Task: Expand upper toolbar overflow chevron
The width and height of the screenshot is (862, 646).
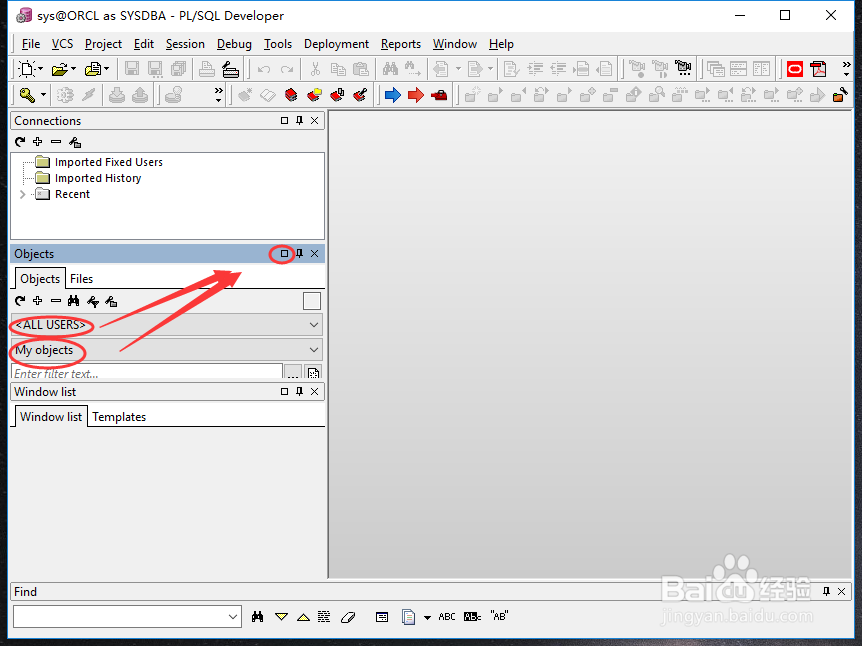Action: pos(846,69)
